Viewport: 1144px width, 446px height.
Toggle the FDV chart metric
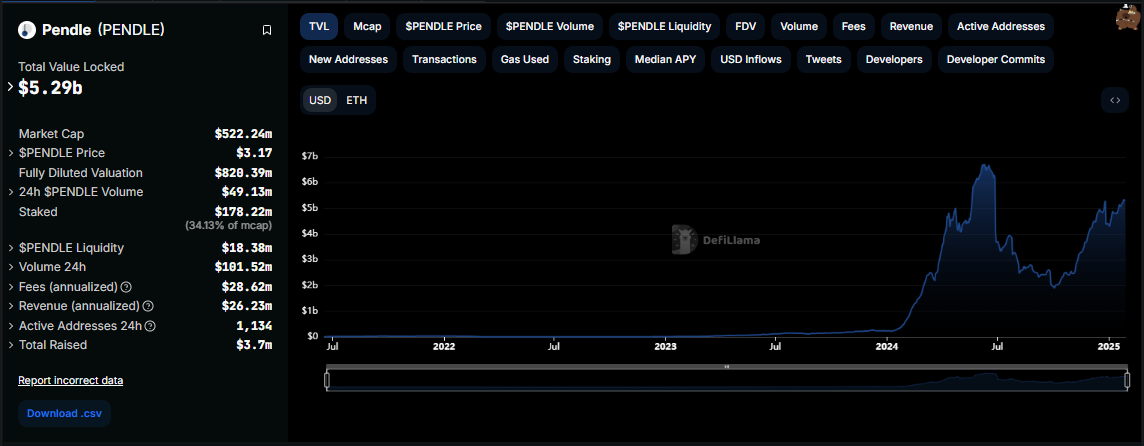click(746, 26)
